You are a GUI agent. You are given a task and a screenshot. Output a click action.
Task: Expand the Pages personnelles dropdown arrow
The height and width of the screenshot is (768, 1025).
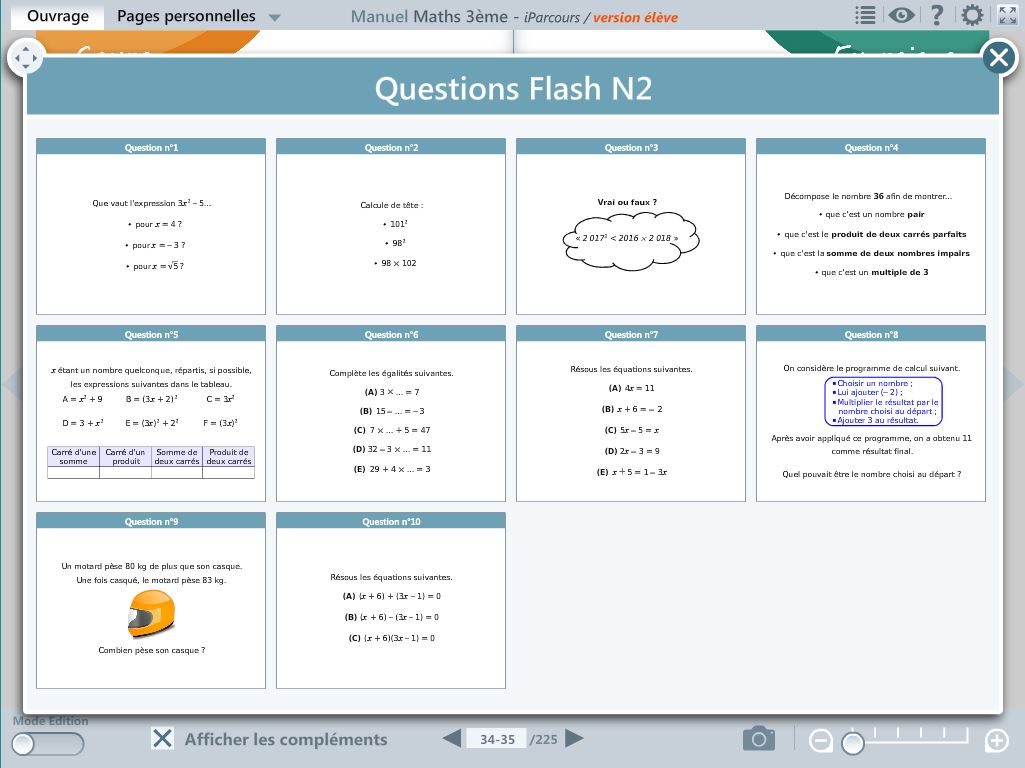pyautogui.click(x=275, y=17)
